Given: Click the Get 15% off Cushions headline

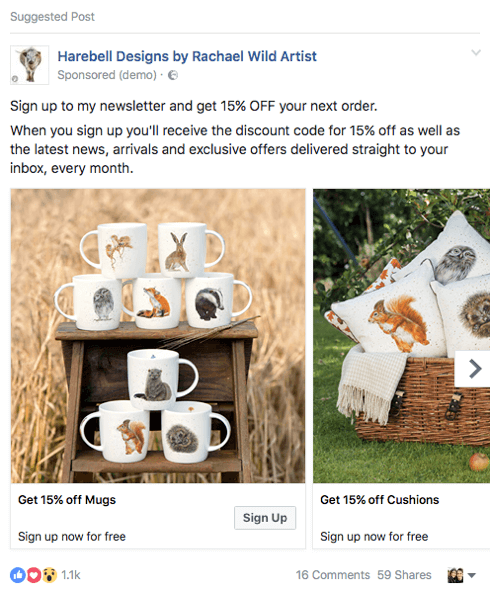Looking at the screenshot, I should pyautogui.click(x=380, y=500).
